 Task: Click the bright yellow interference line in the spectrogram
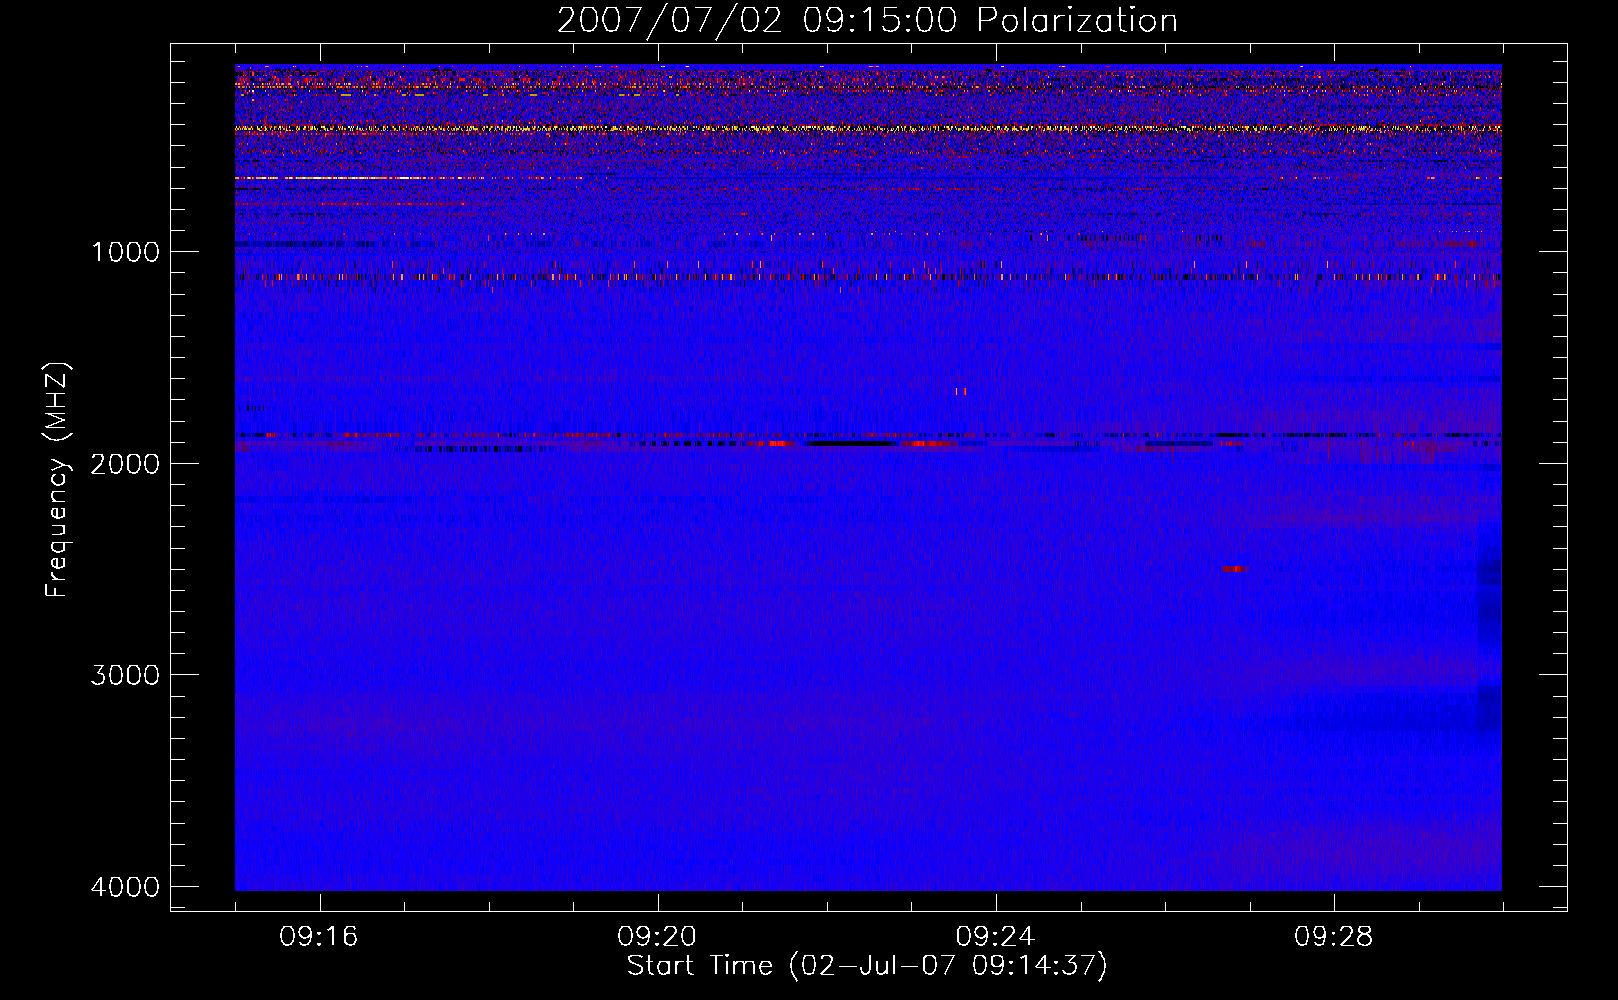(868, 128)
